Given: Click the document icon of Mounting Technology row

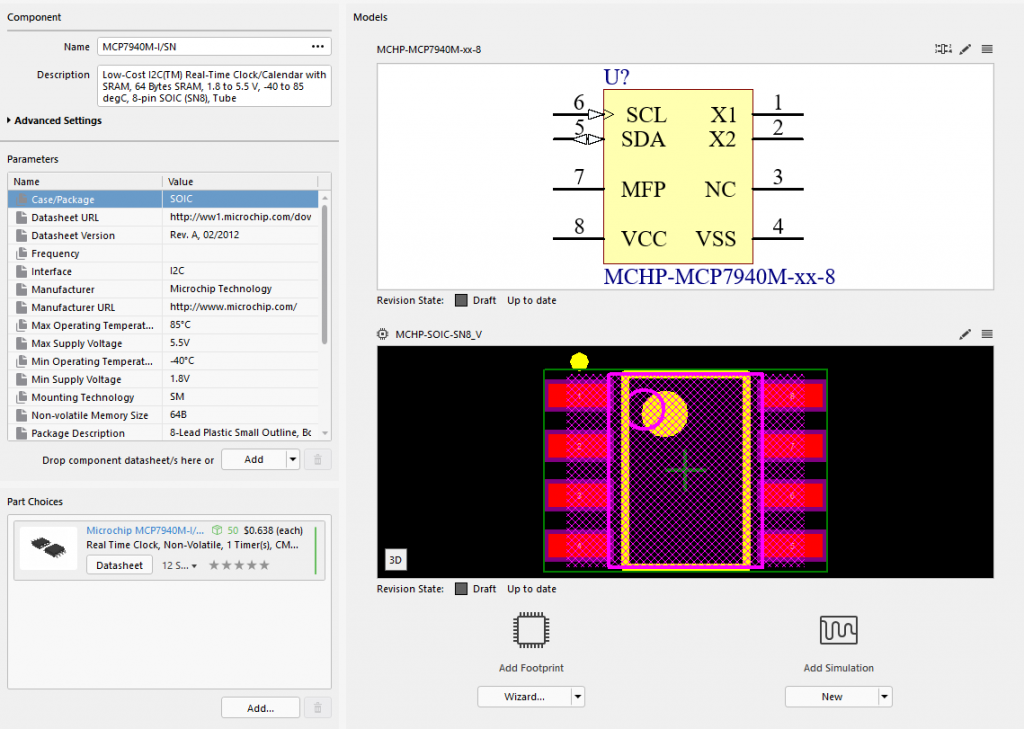Looking at the screenshot, I should pos(22,397).
